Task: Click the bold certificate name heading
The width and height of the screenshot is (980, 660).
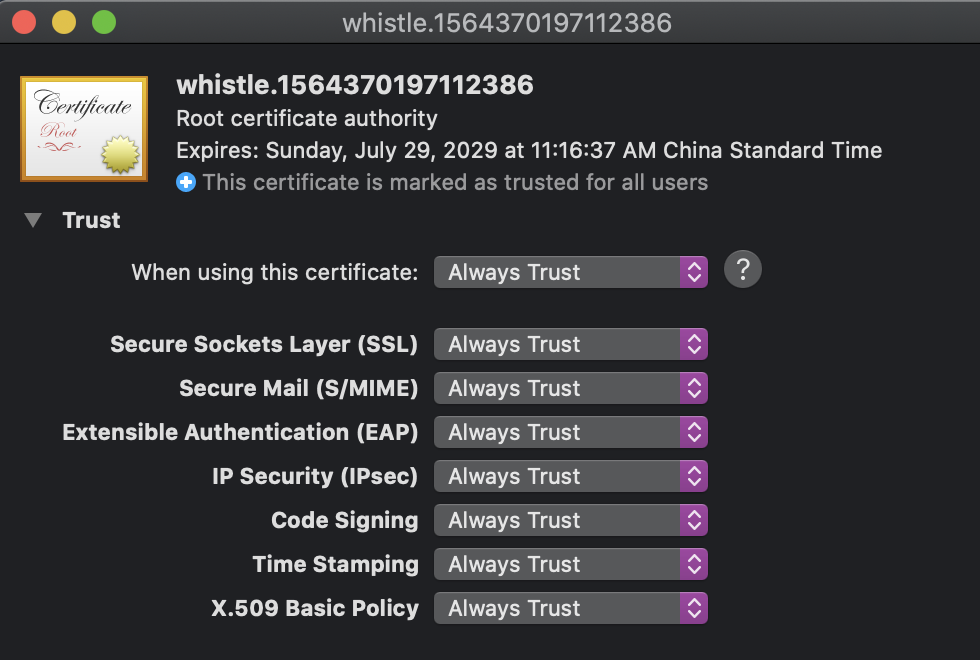Action: pos(355,85)
